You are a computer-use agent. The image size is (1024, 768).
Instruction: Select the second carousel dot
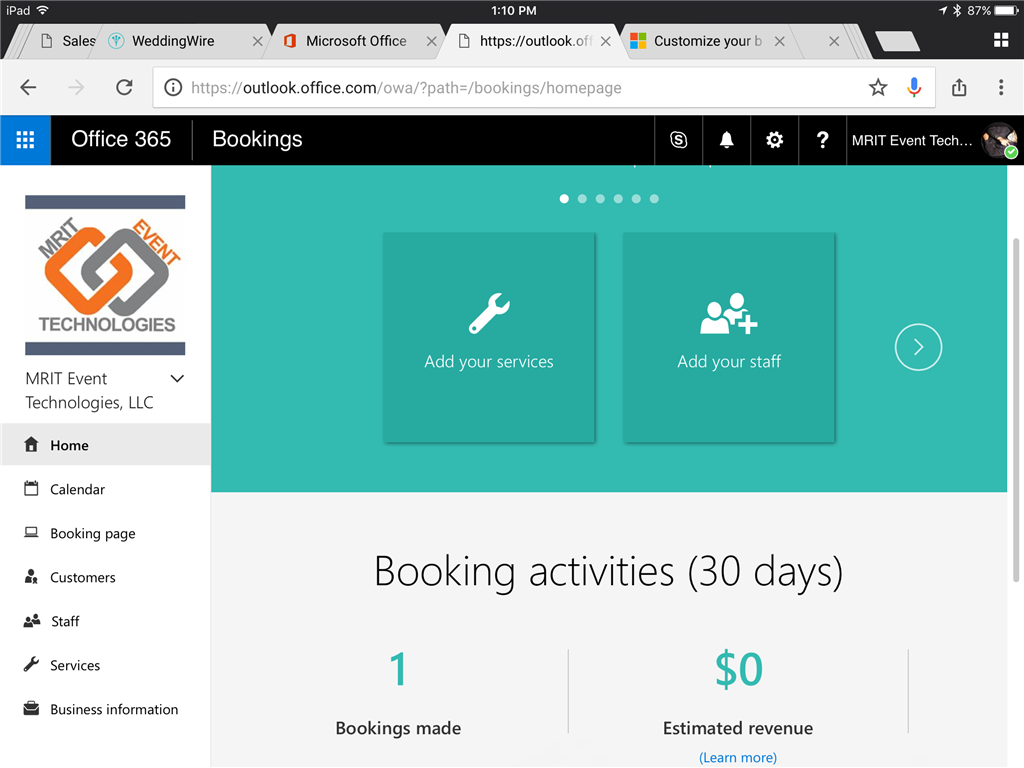tap(583, 199)
